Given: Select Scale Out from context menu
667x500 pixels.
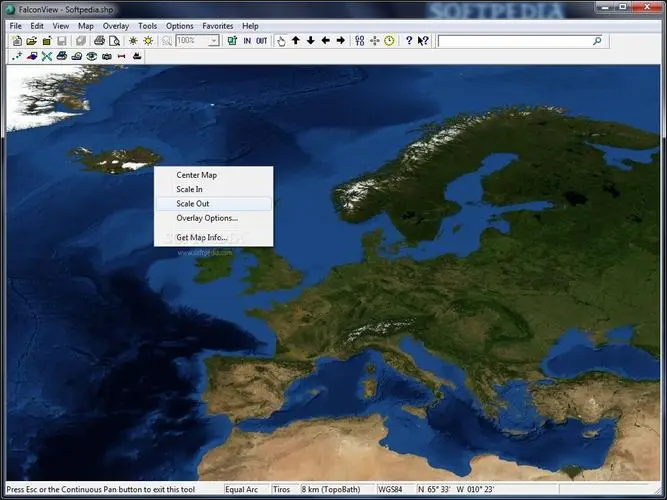Looking at the screenshot, I should click(193, 203).
